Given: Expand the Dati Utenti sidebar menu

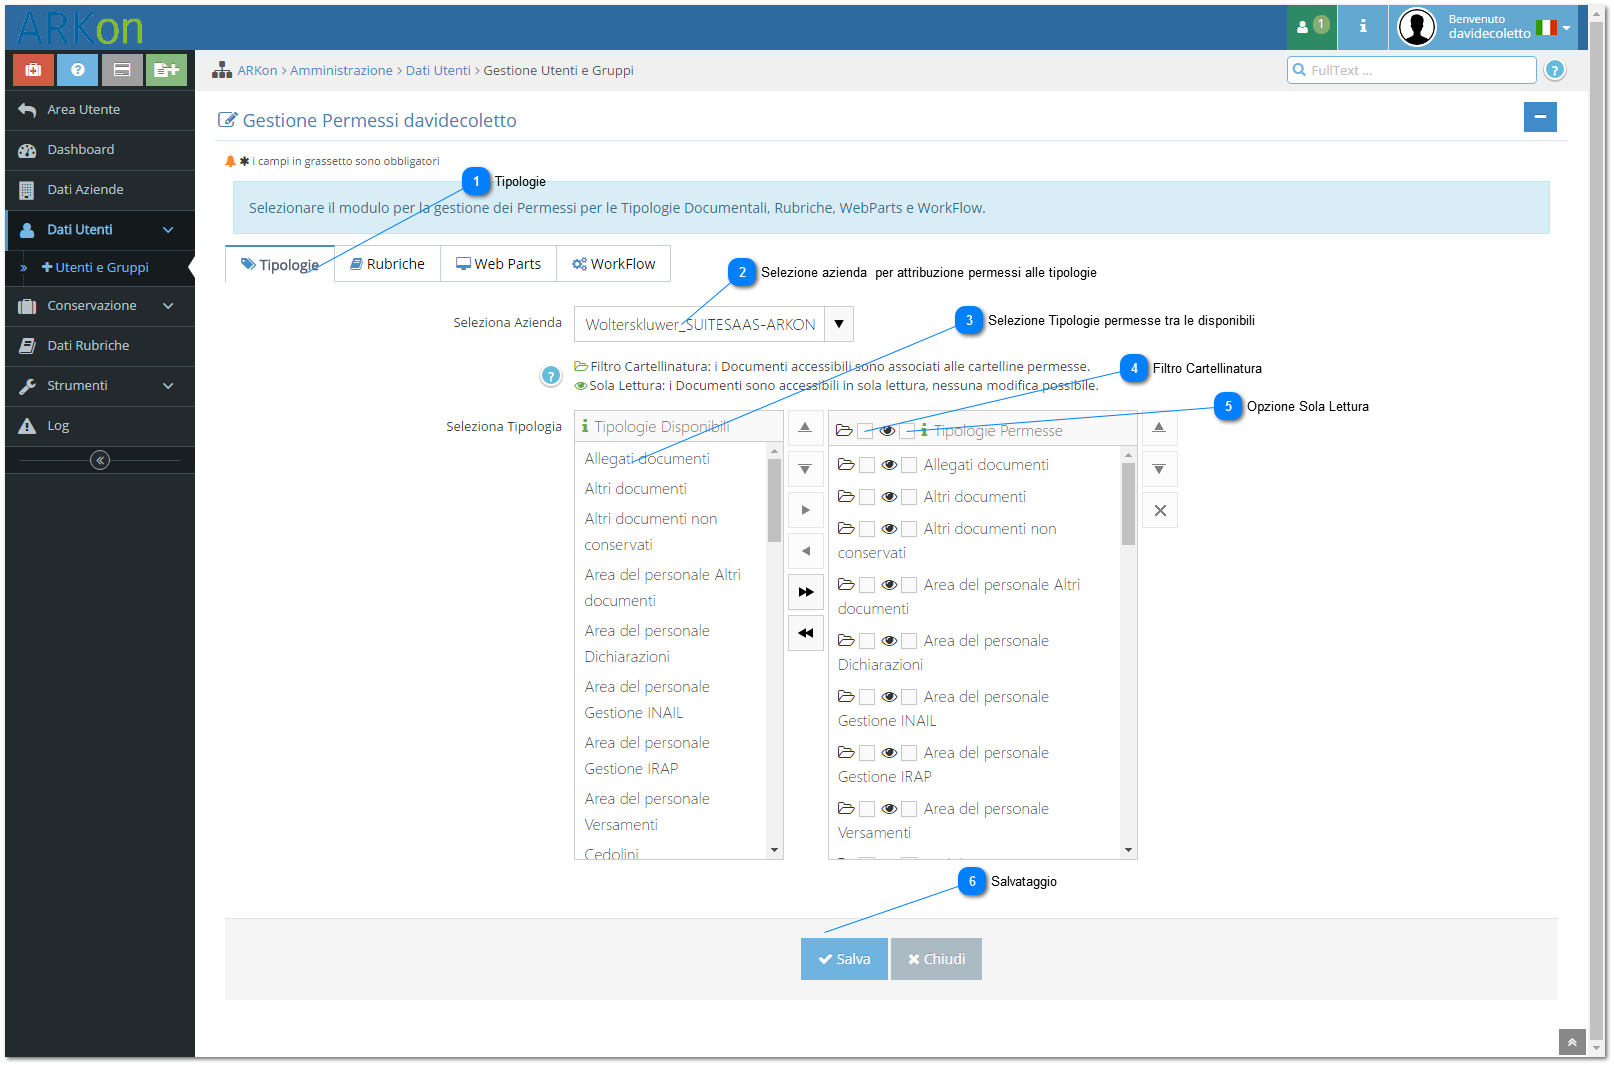Looking at the screenshot, I should (x=100, y=230).
